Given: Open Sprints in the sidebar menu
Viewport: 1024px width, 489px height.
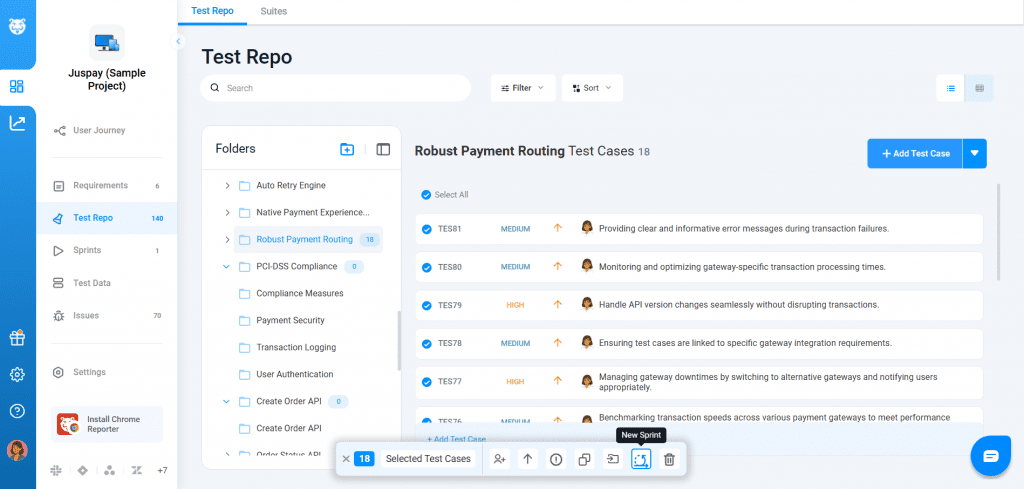Looking at the screenshot, I should pyautogui.click(x=87, y=250).
